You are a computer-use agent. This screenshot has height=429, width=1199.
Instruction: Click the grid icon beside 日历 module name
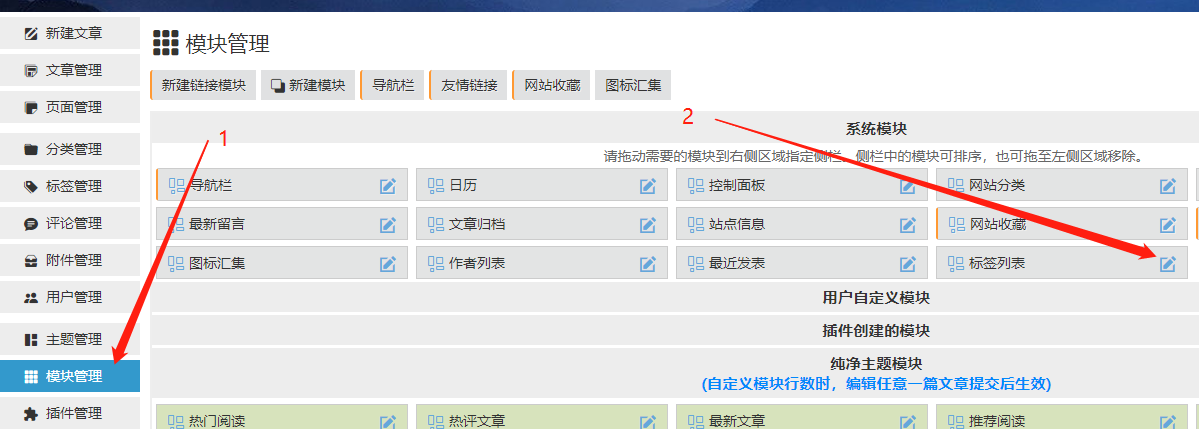(436, 185)
